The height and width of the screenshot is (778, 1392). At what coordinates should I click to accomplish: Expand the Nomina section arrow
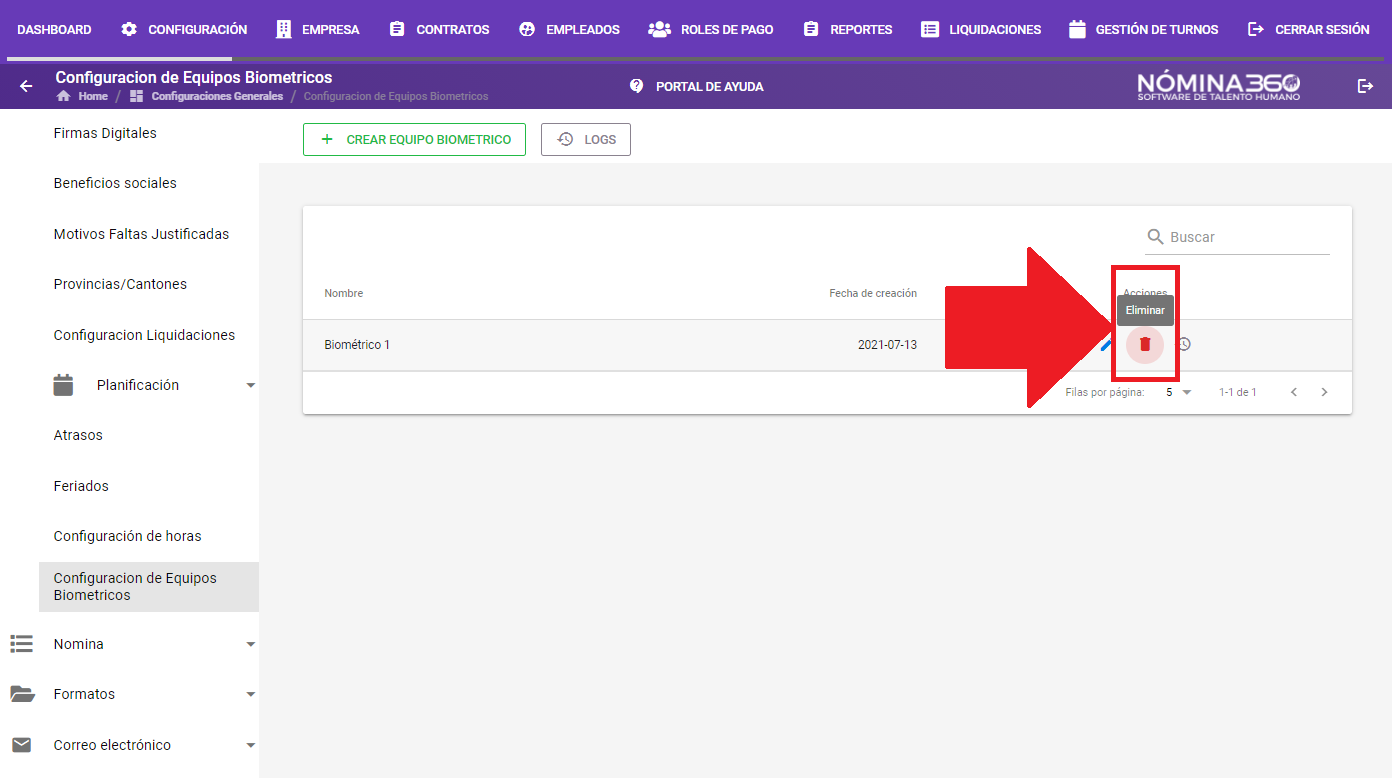coord(251,644)
